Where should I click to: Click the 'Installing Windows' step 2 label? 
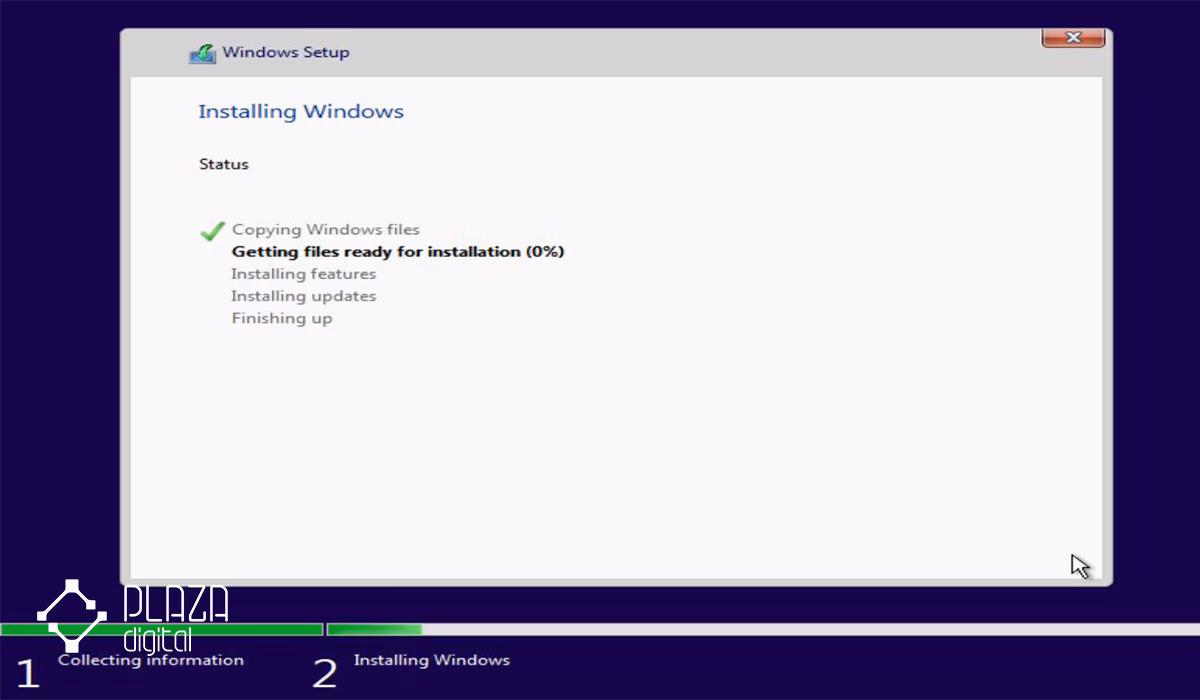pyautogui.click(x=432, y=660)
